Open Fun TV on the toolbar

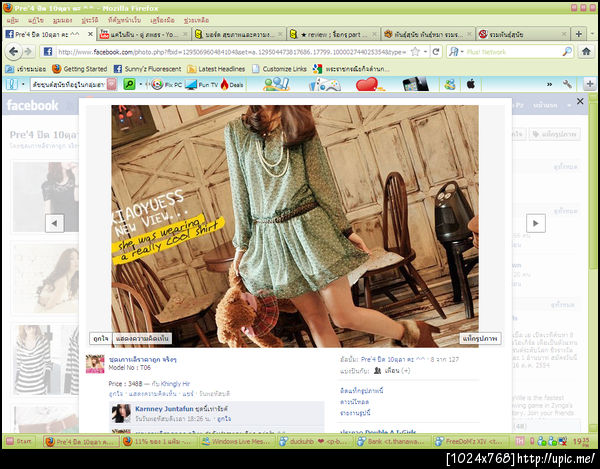click(x=201, y=85)
